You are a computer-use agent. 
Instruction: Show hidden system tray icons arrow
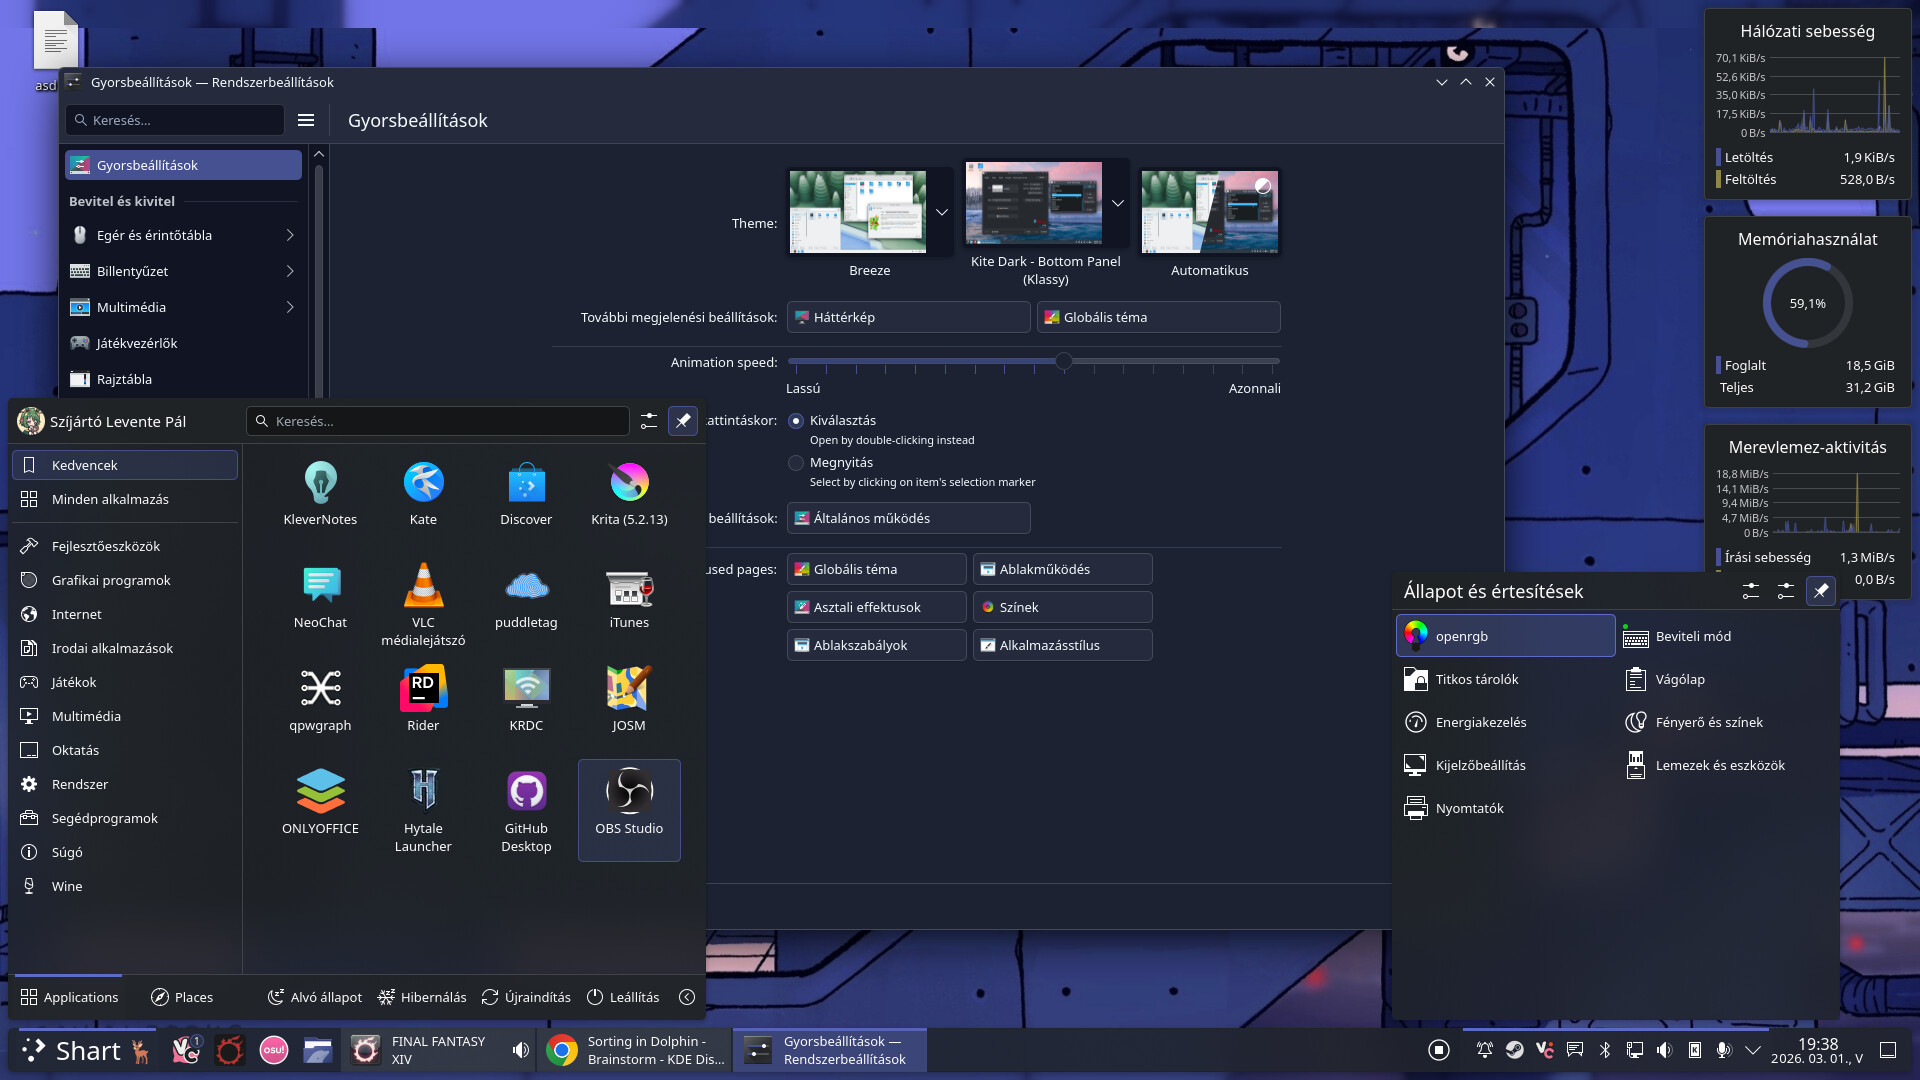(1753, 1050)
